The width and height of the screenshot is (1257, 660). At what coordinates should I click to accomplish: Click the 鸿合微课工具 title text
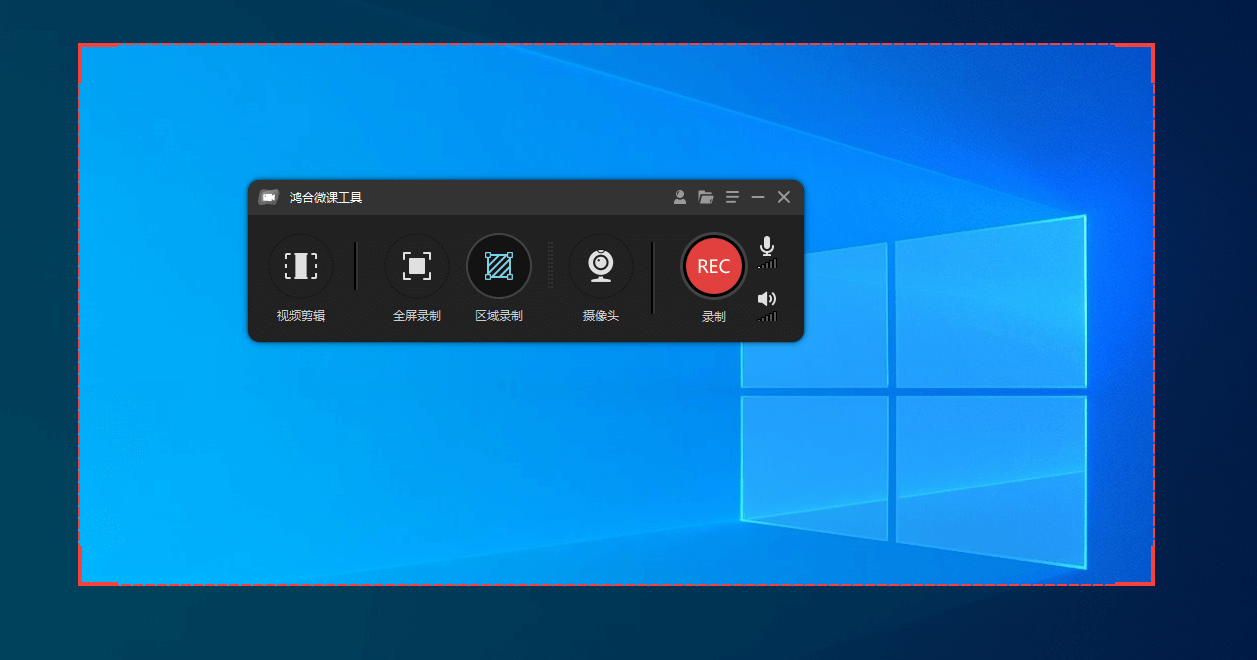[326, 198]
